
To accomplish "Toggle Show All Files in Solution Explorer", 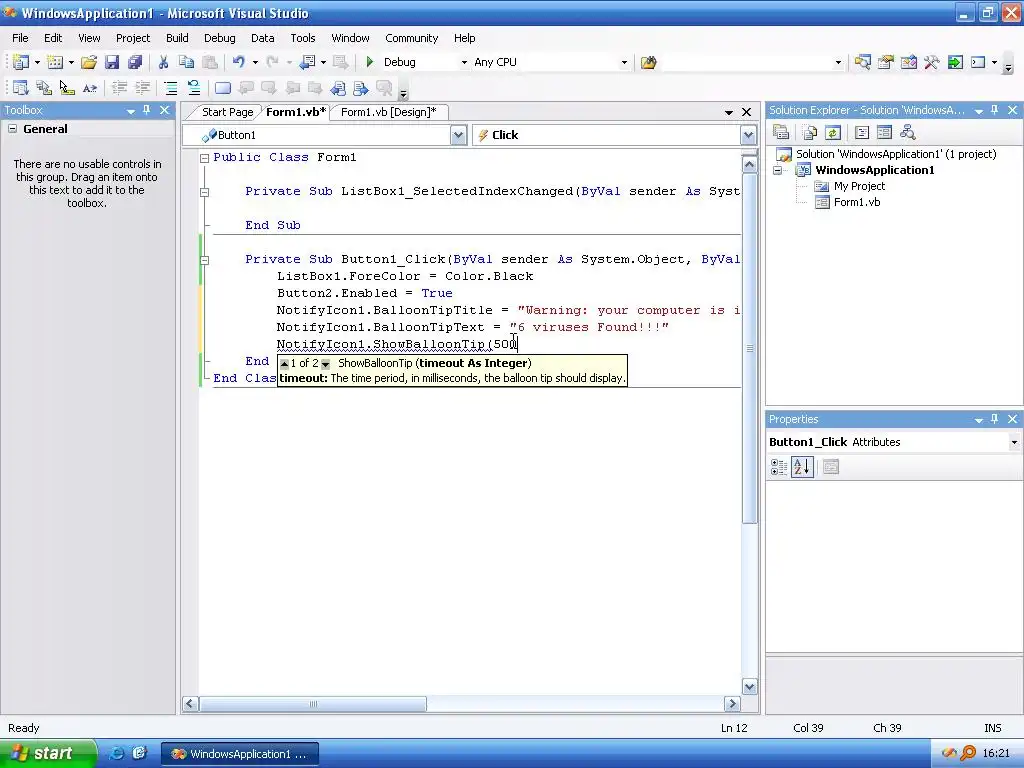I will pos(810,133).
